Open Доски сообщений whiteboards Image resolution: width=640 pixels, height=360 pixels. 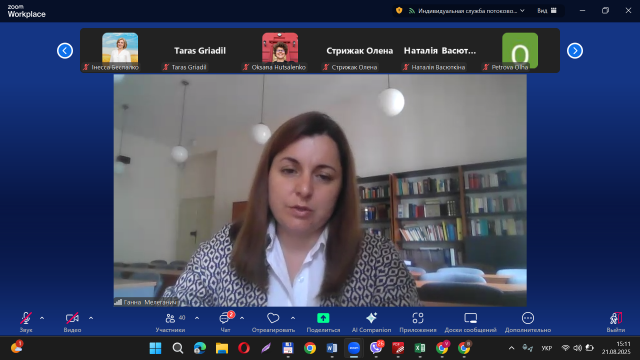coord(471,322)
